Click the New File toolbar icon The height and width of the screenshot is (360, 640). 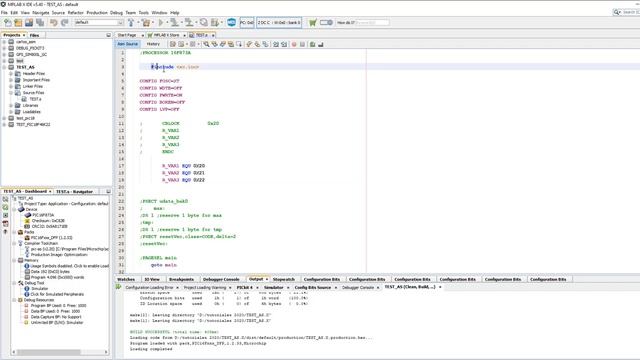pyautogui.click(x=8, y=22)
